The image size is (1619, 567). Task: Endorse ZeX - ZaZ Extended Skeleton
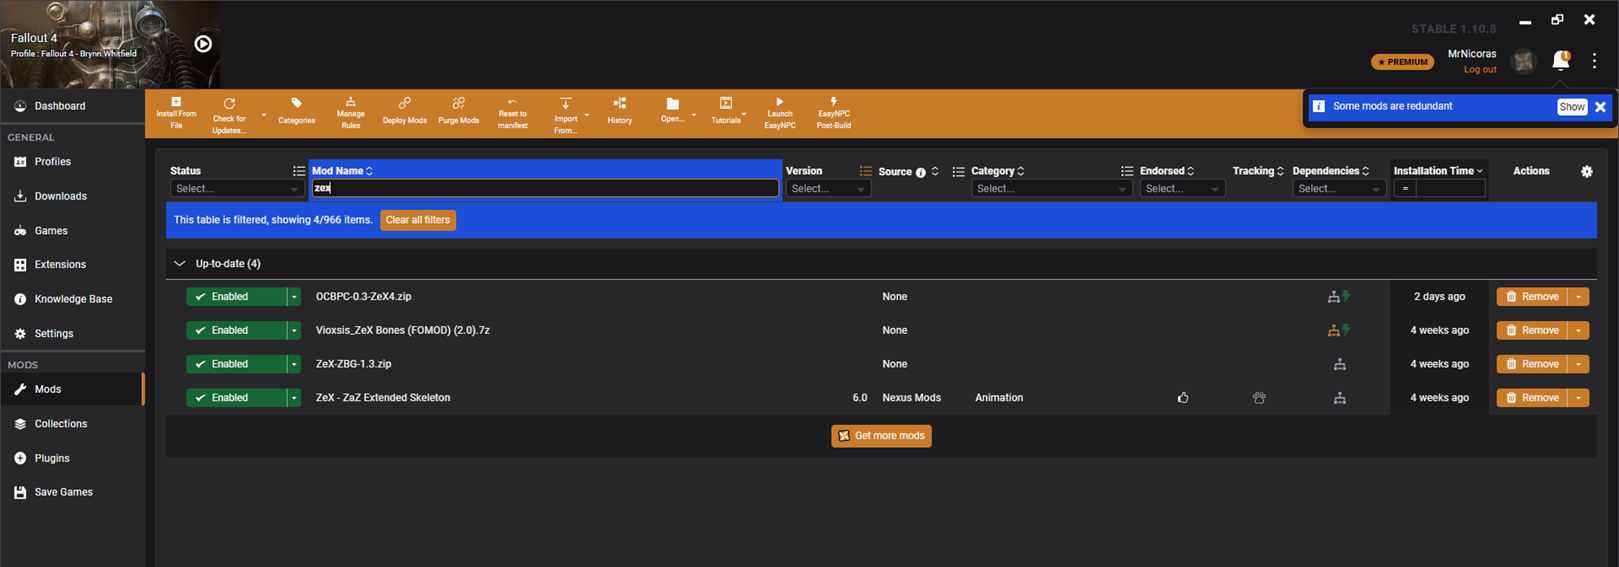click(1183, 398)
